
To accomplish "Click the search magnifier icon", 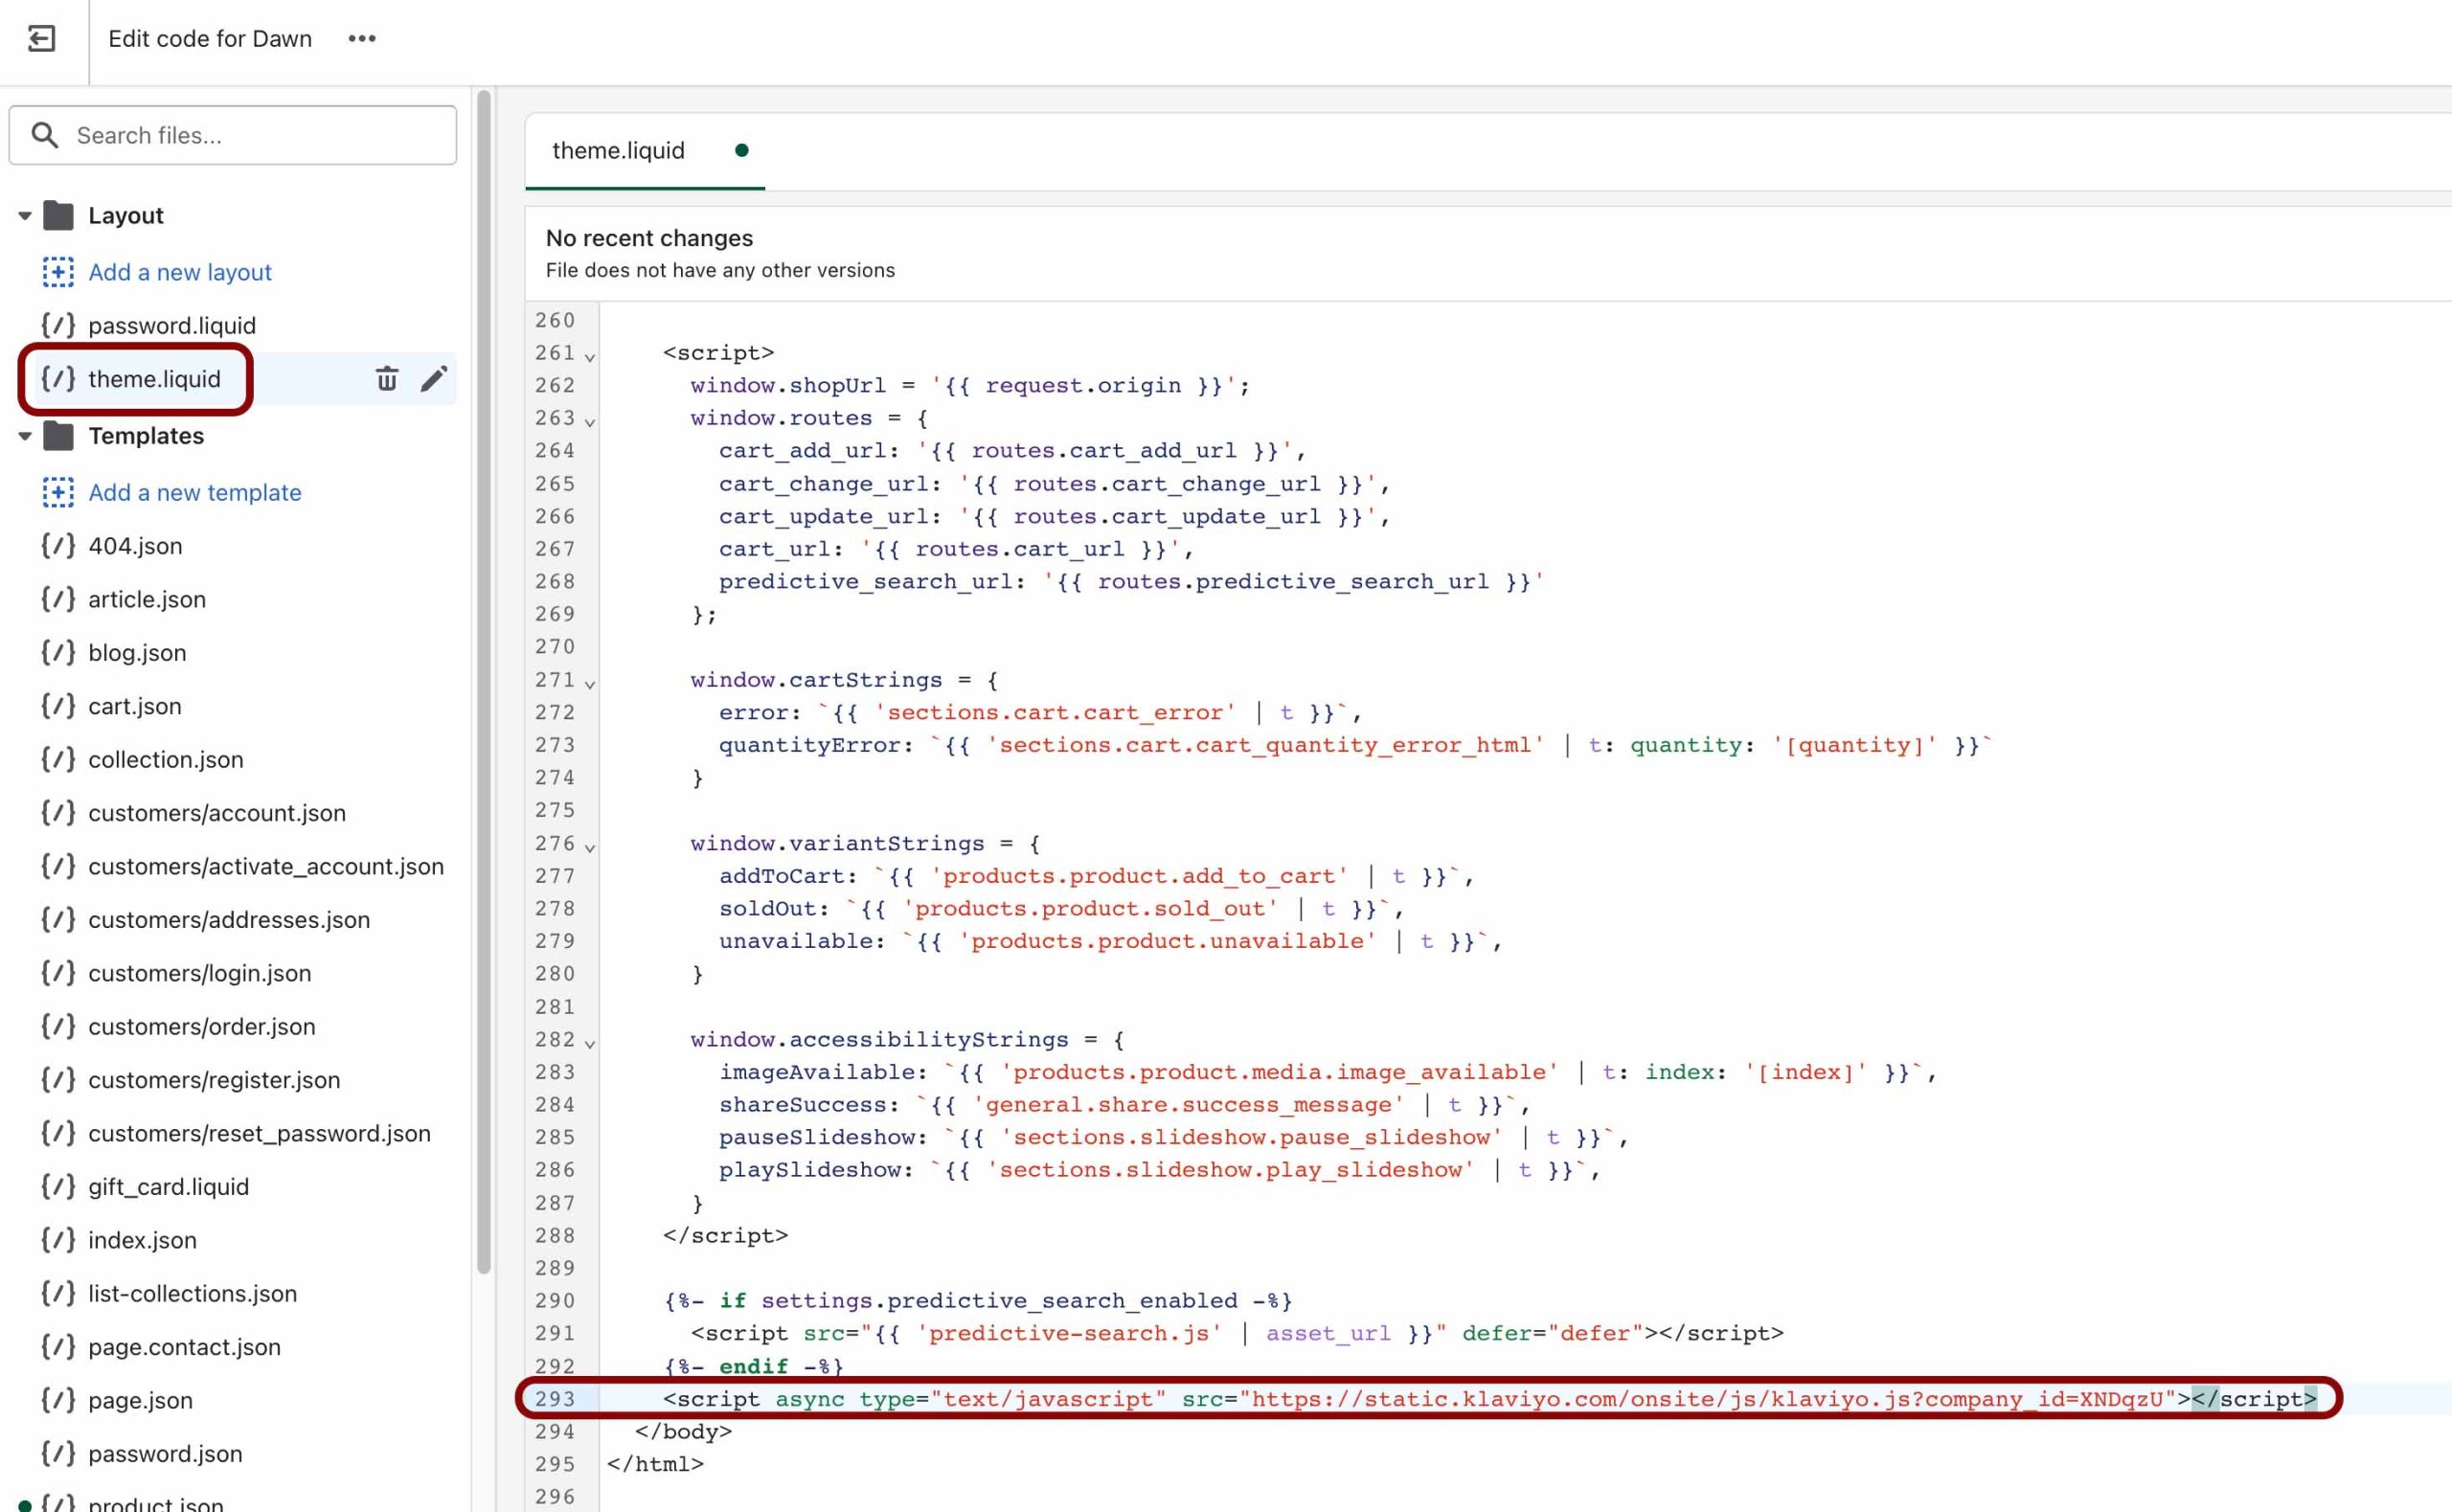I will (x=44, y=135).
